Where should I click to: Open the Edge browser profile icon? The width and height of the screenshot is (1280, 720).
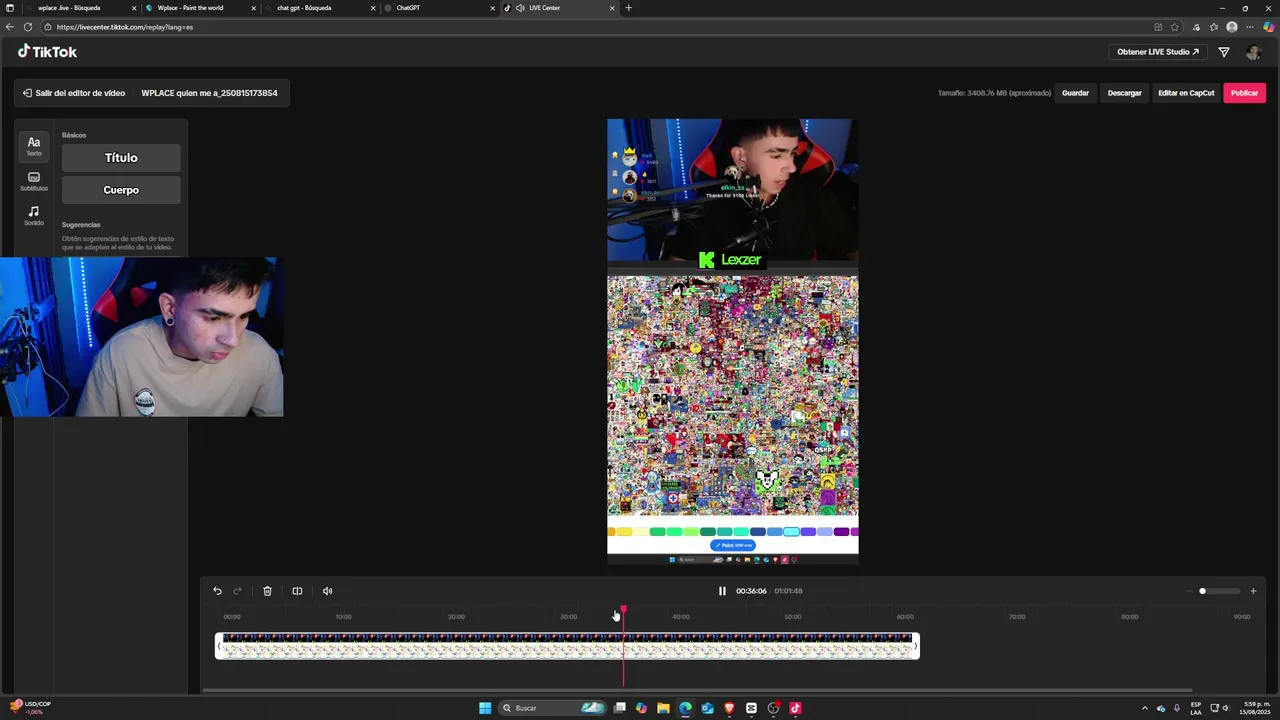(x=1232, y=27)
